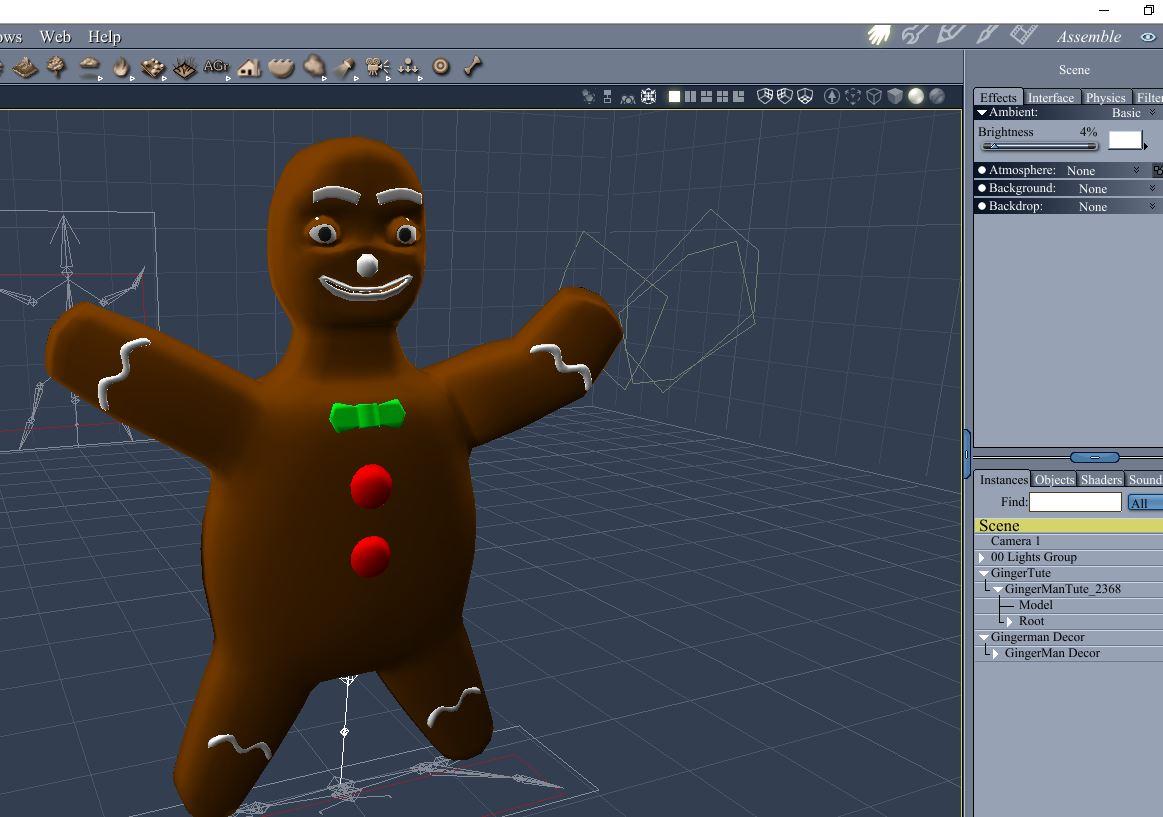Screen dimensions: 1163x817
Task: Collapse the GingerManTute_2368 node
Action: [x=998, y=589]
